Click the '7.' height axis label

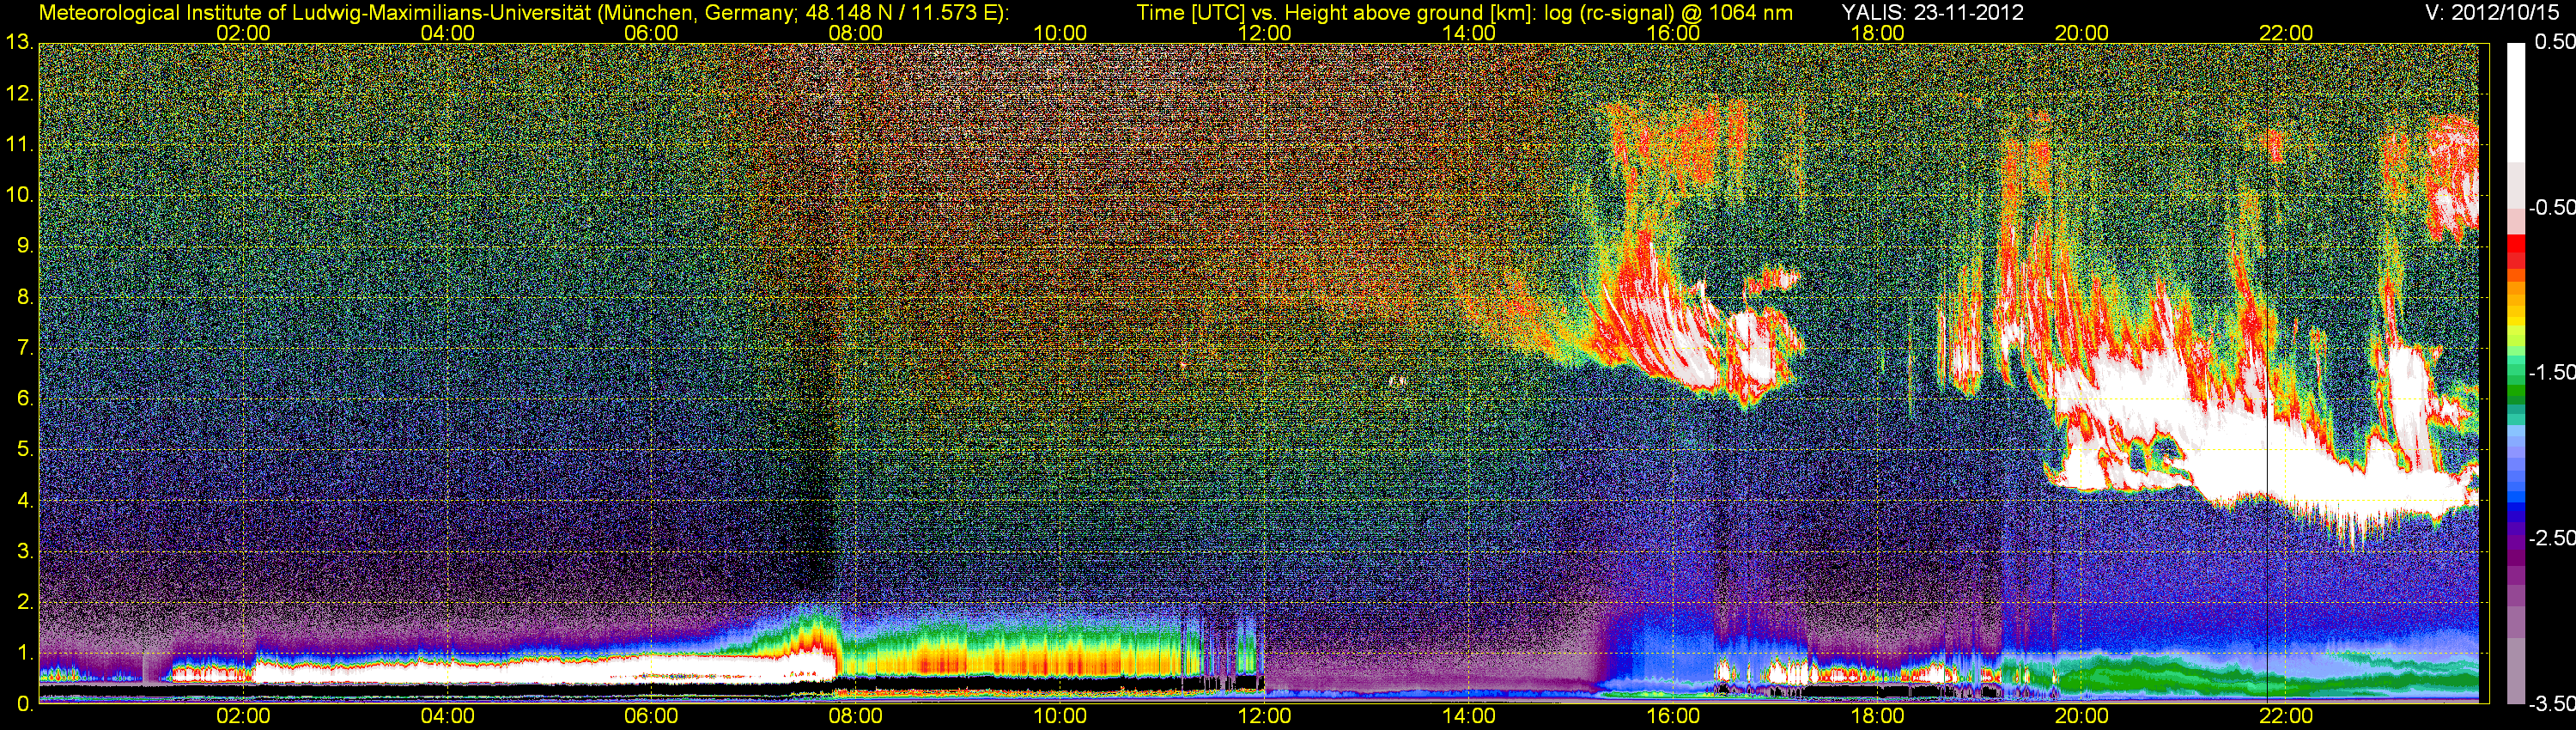(24, 348)
